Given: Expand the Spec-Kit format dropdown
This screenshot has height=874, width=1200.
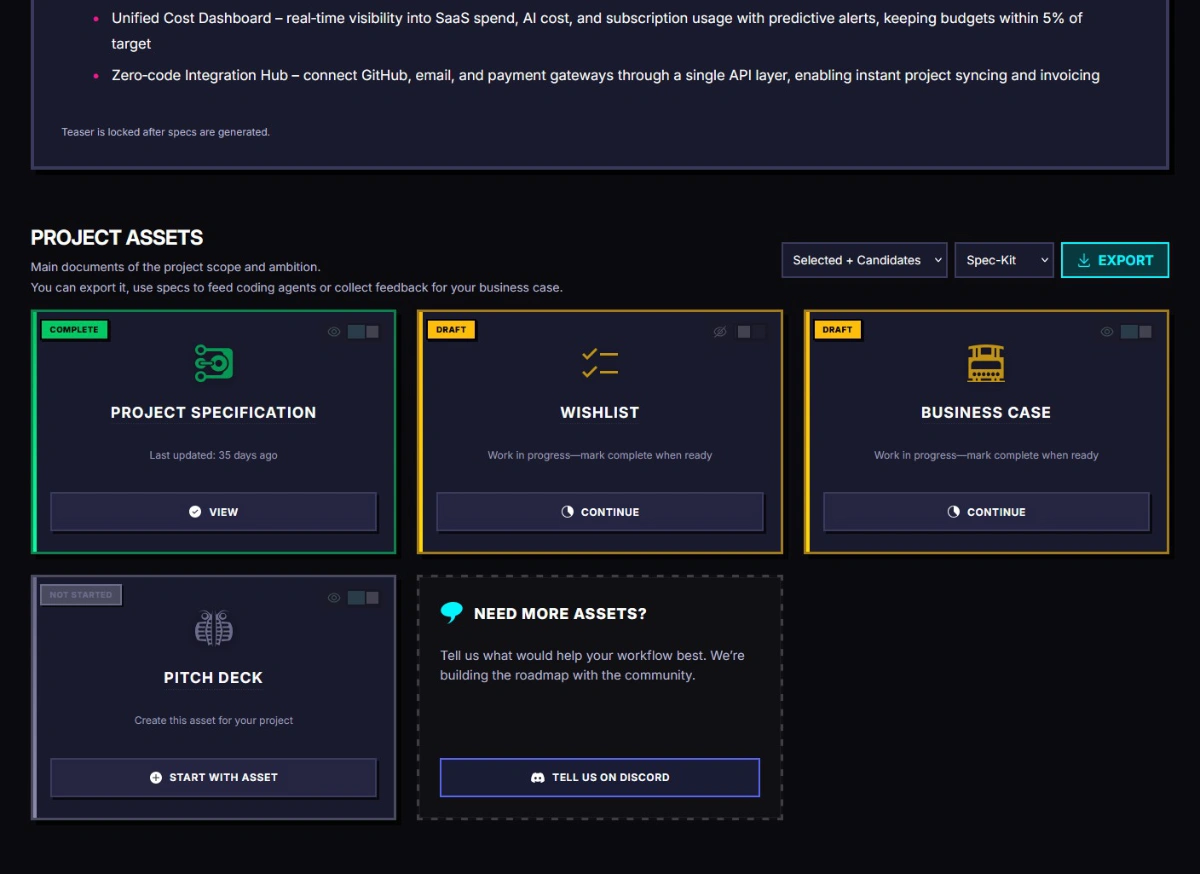Looking at the screenshot, I should (1003, 260).
